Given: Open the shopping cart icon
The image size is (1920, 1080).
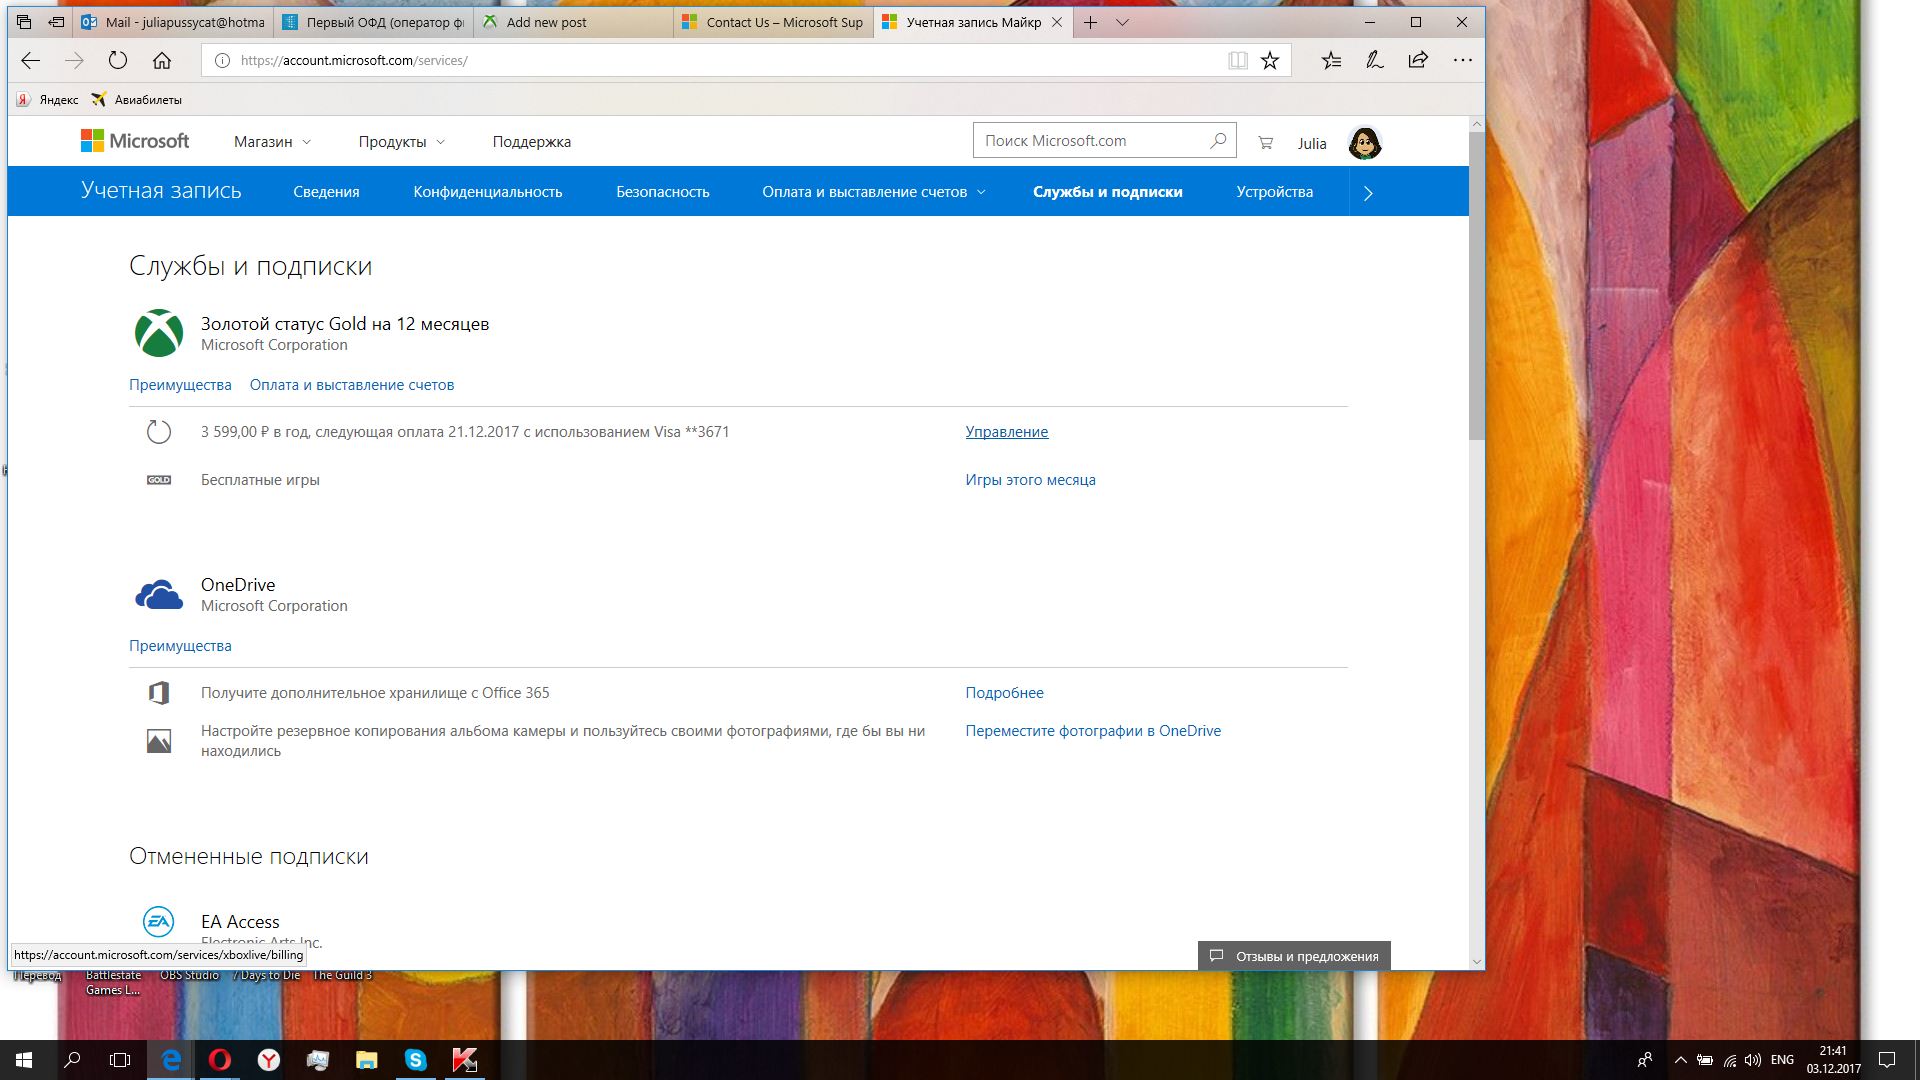Looking at the screenshot, I should point(1265,143).
